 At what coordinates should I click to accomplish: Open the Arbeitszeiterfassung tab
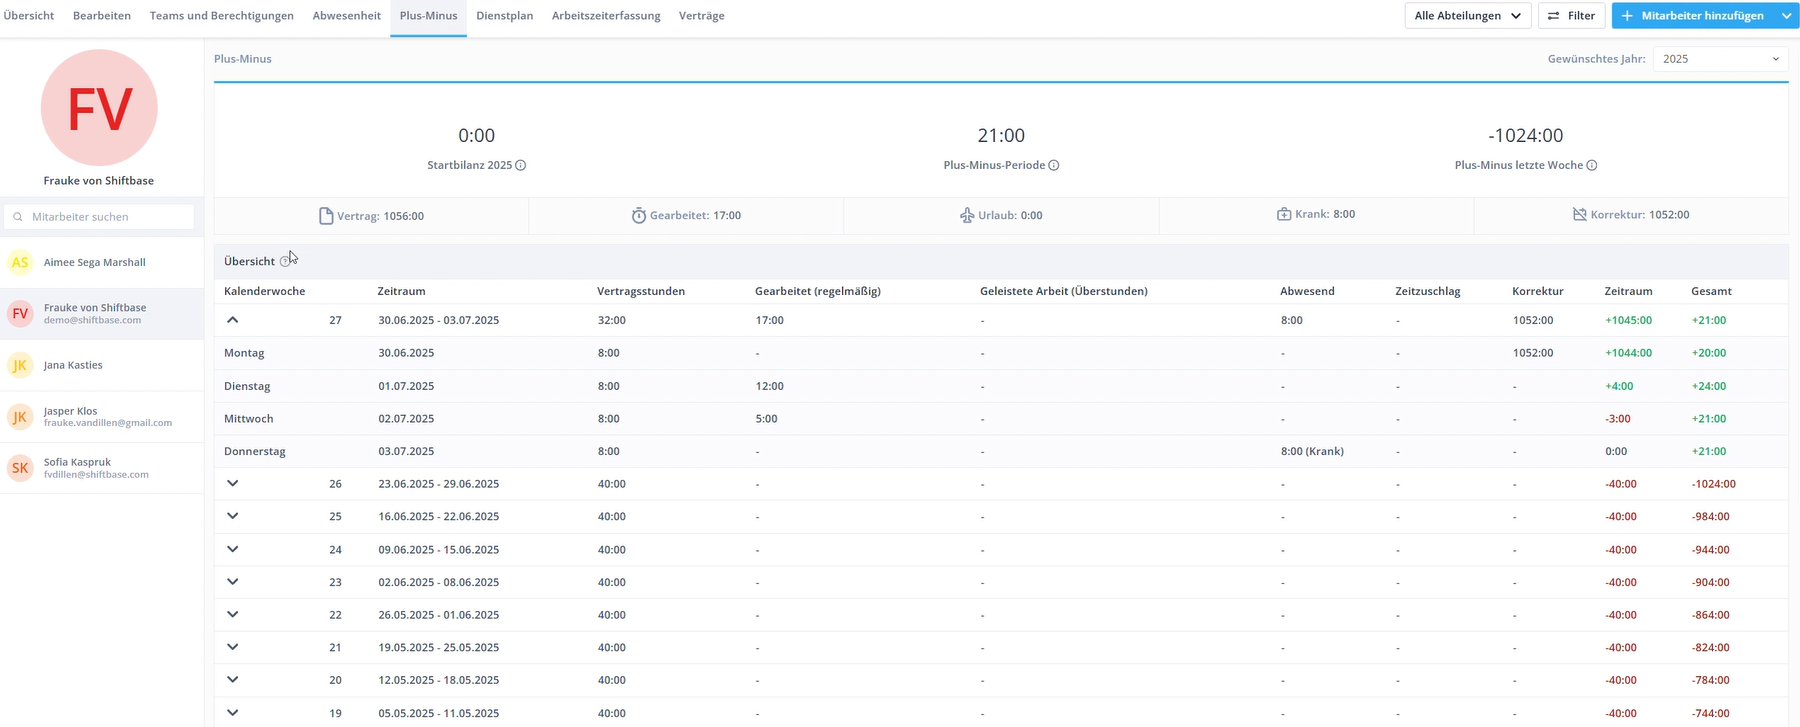(606, 16)
